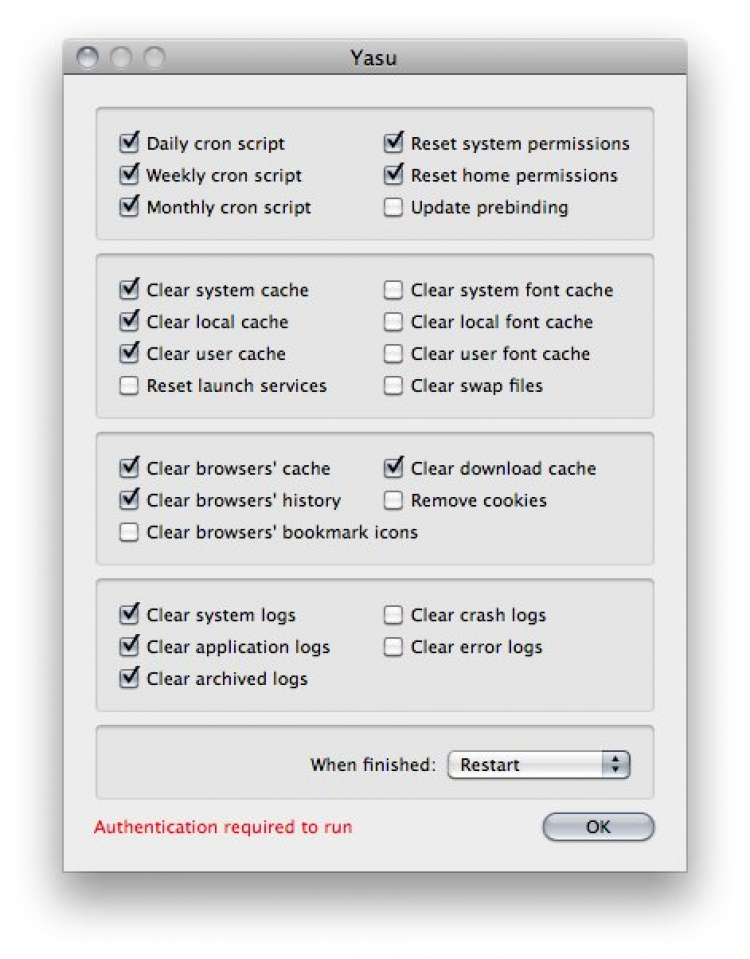
Task: Click Authentication required to run text
Action: point(223,827)
